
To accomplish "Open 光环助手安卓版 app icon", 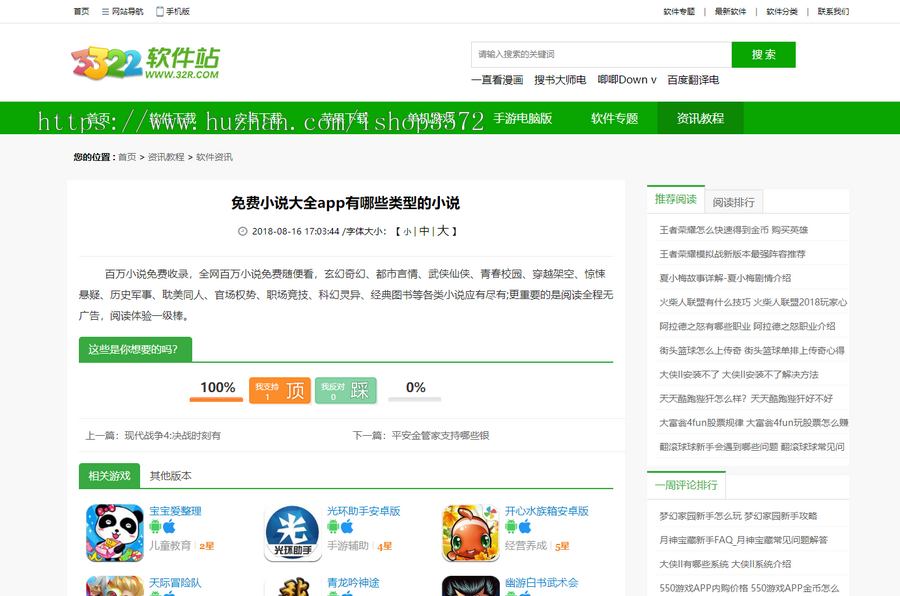I will (x=293, y=533).
